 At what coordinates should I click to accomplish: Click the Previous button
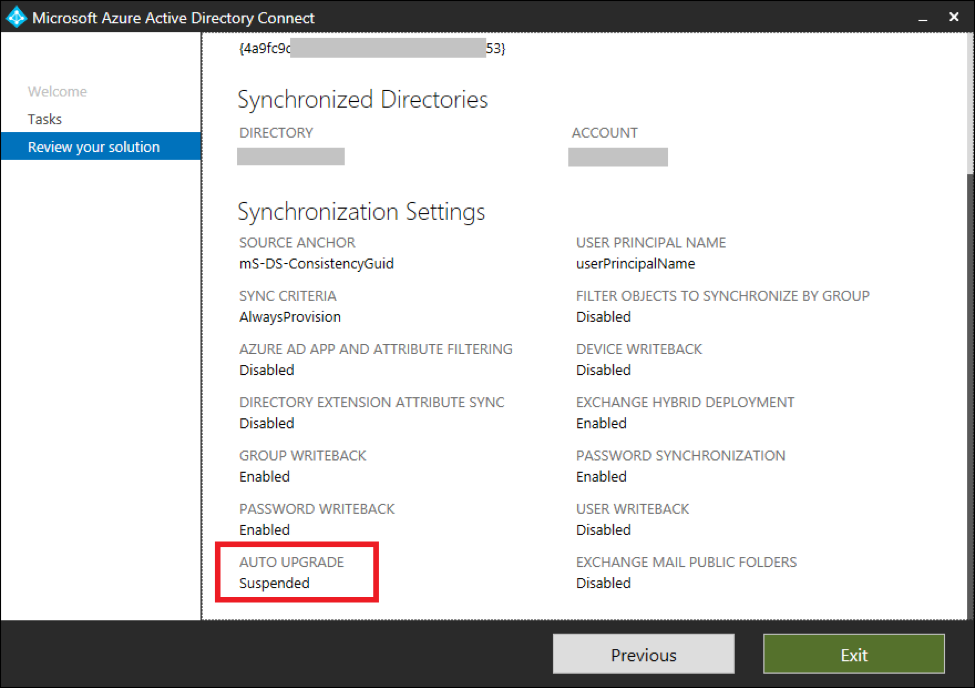(x=643, y=654)
